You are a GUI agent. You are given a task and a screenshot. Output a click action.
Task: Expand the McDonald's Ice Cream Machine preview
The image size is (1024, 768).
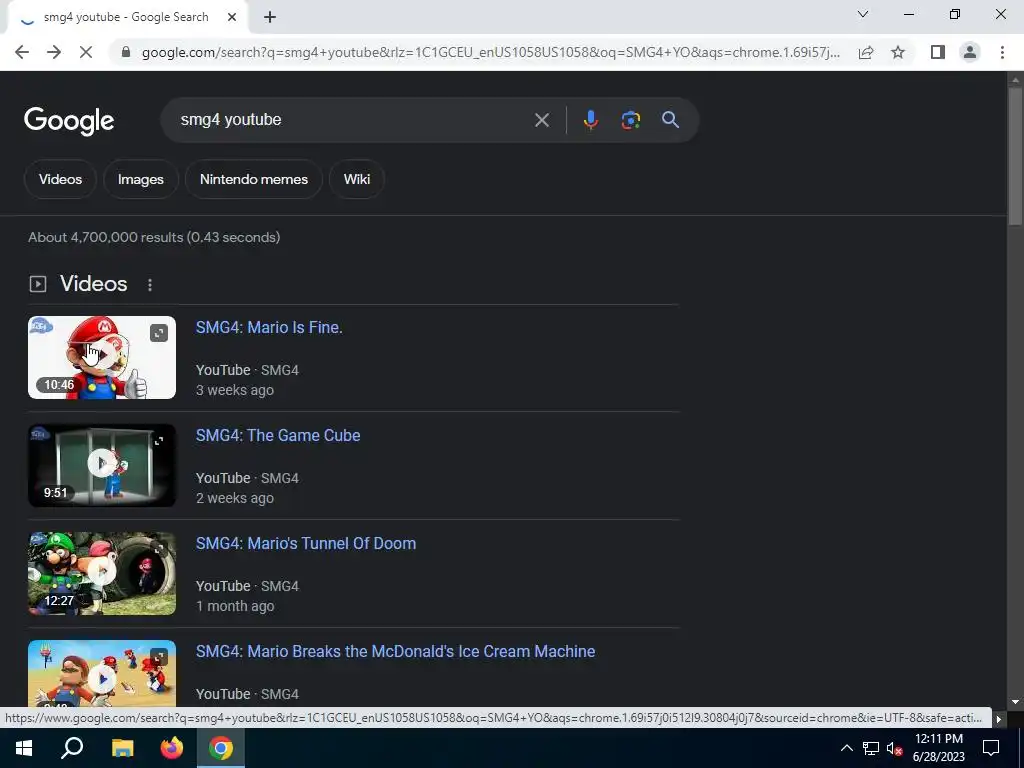pos(159,657)
